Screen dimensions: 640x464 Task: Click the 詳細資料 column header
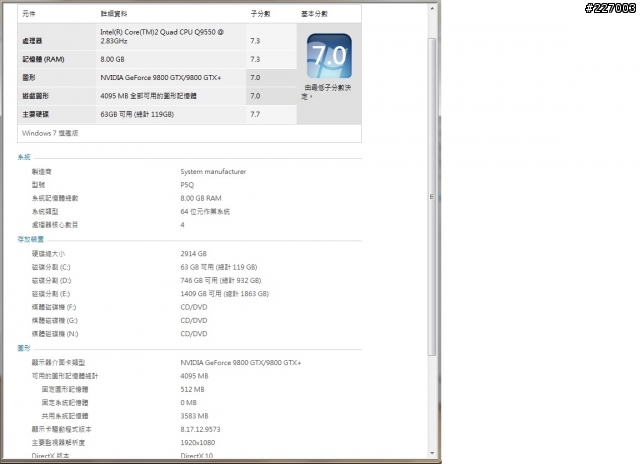coord(114,13)
